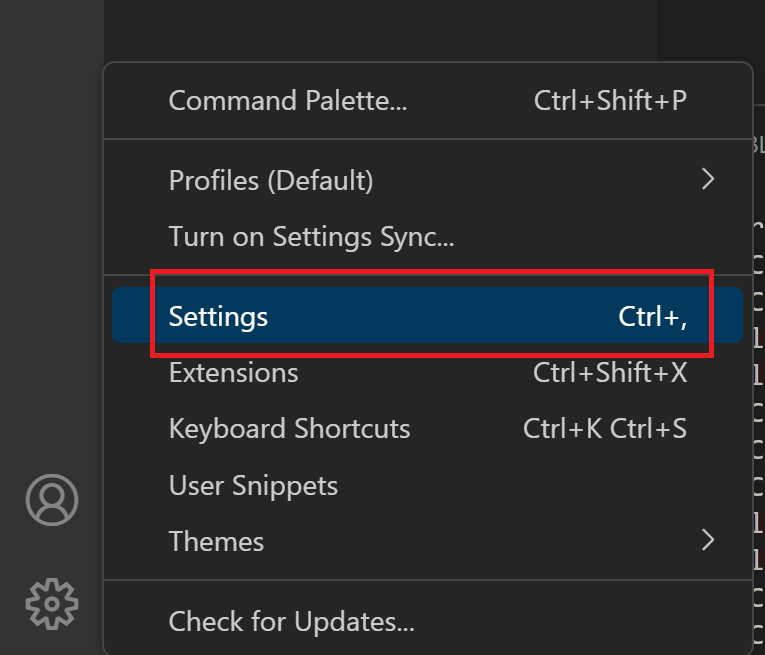
Task: Click the editor area right of menu
Action: click(759, 400)
